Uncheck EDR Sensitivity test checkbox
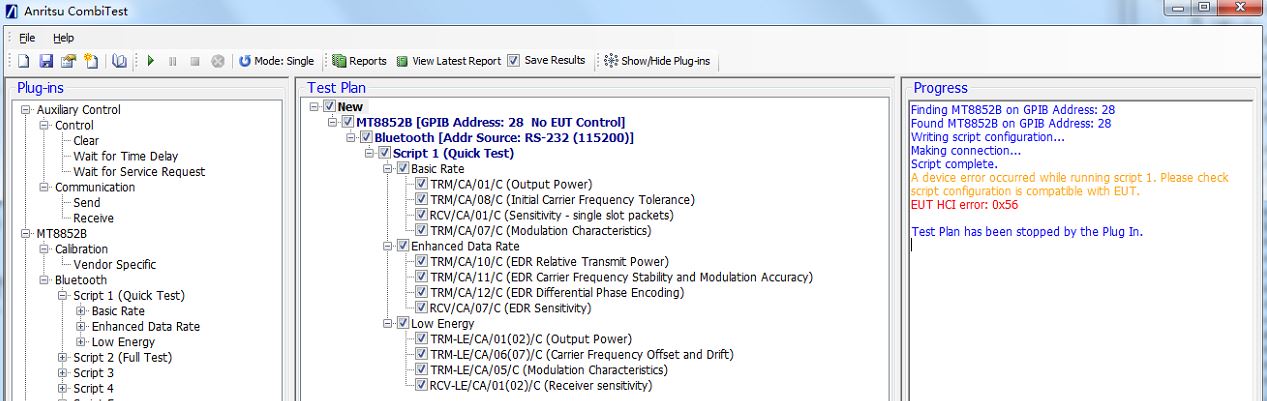The image size is (1267, 401). [421, 308]
